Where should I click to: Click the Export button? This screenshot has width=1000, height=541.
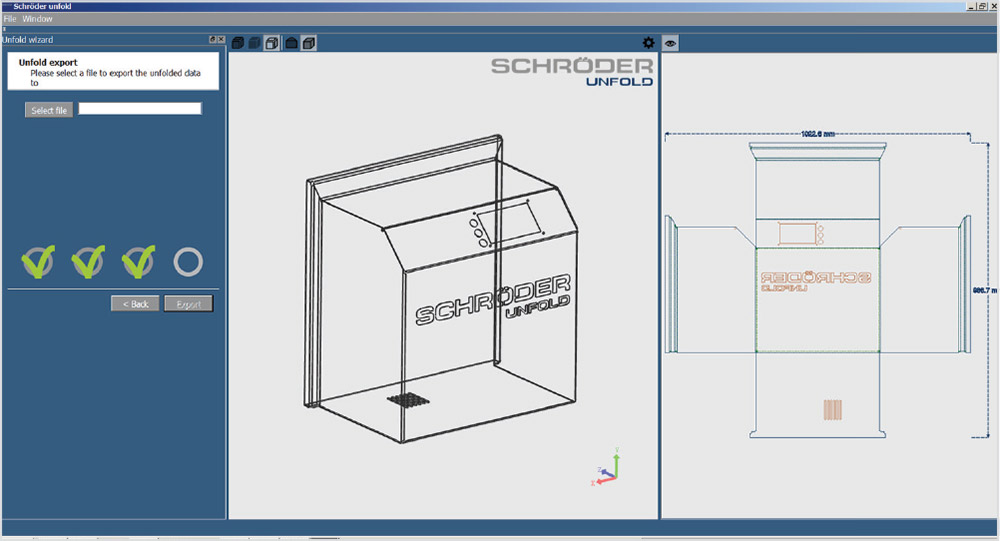189,304
